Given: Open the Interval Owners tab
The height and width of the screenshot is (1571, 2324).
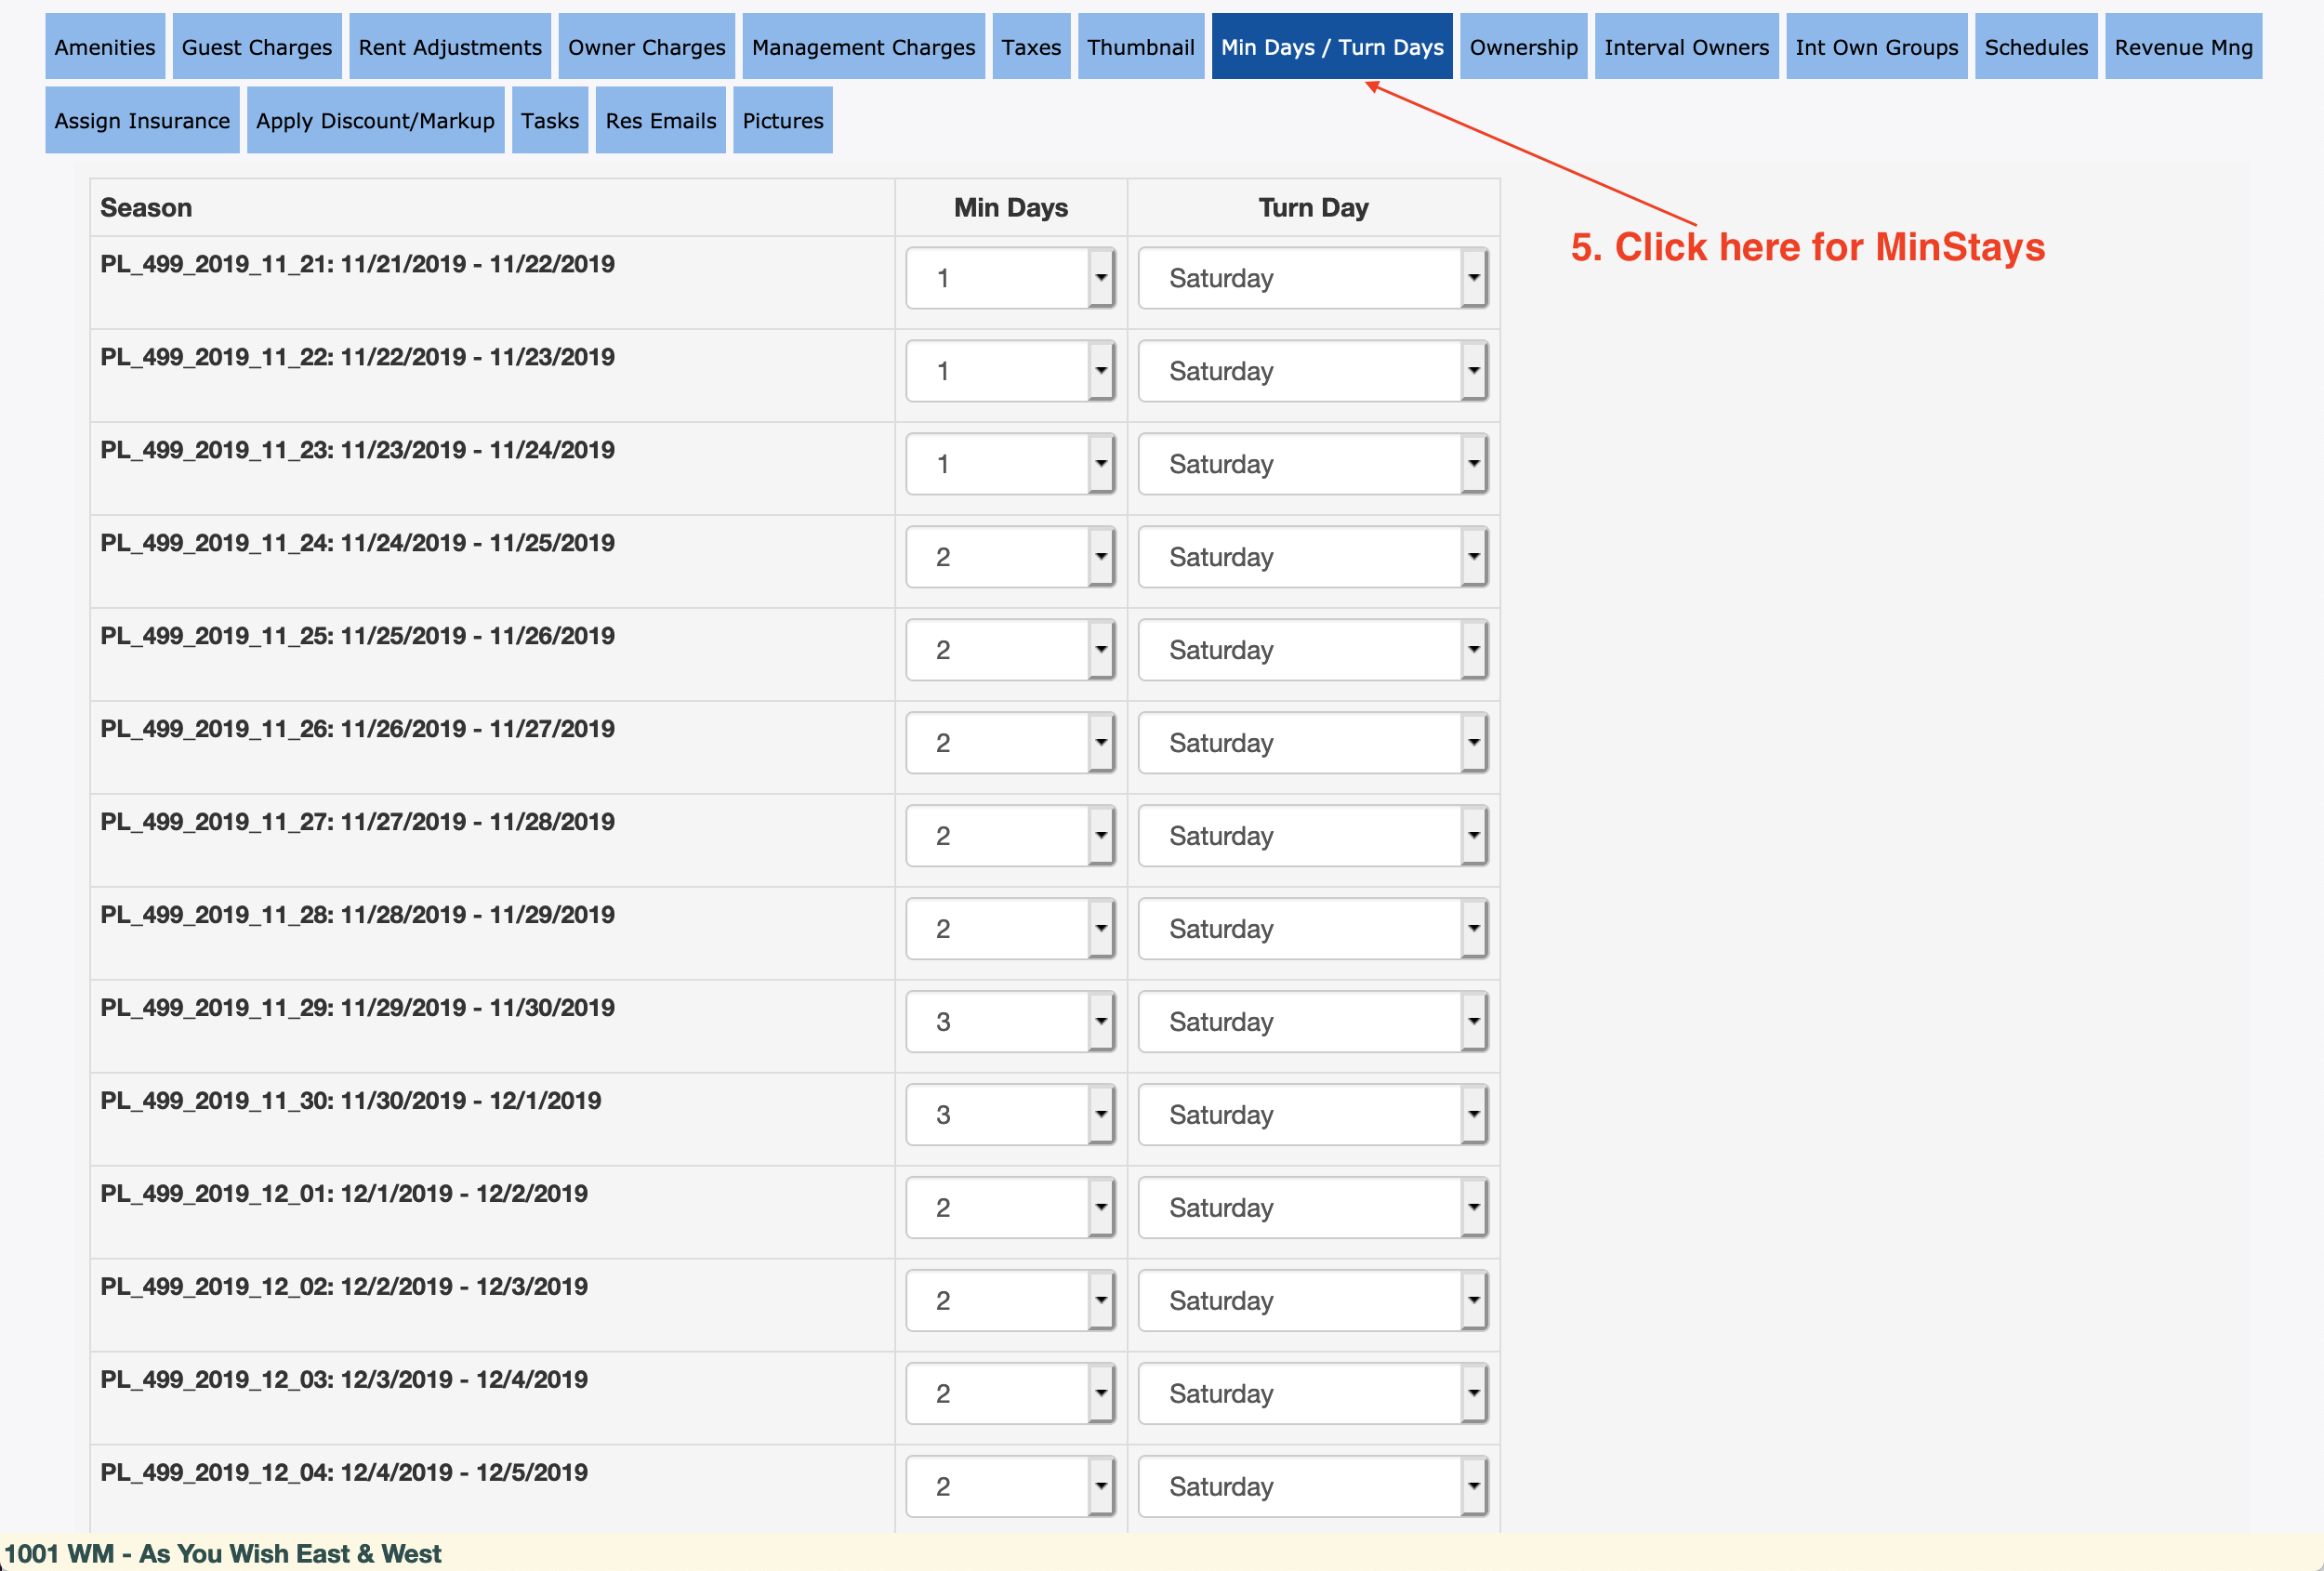Looking at the screenshot, I should click(x=1686, y=47).
